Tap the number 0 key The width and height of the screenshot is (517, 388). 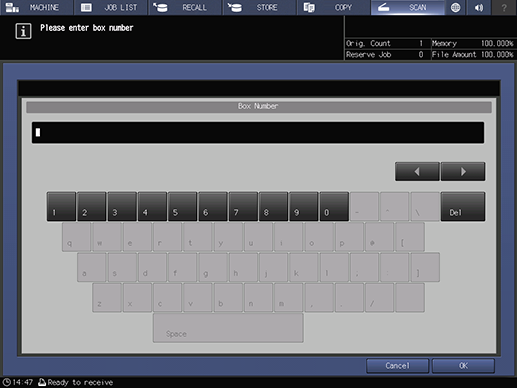click(334, 206)
